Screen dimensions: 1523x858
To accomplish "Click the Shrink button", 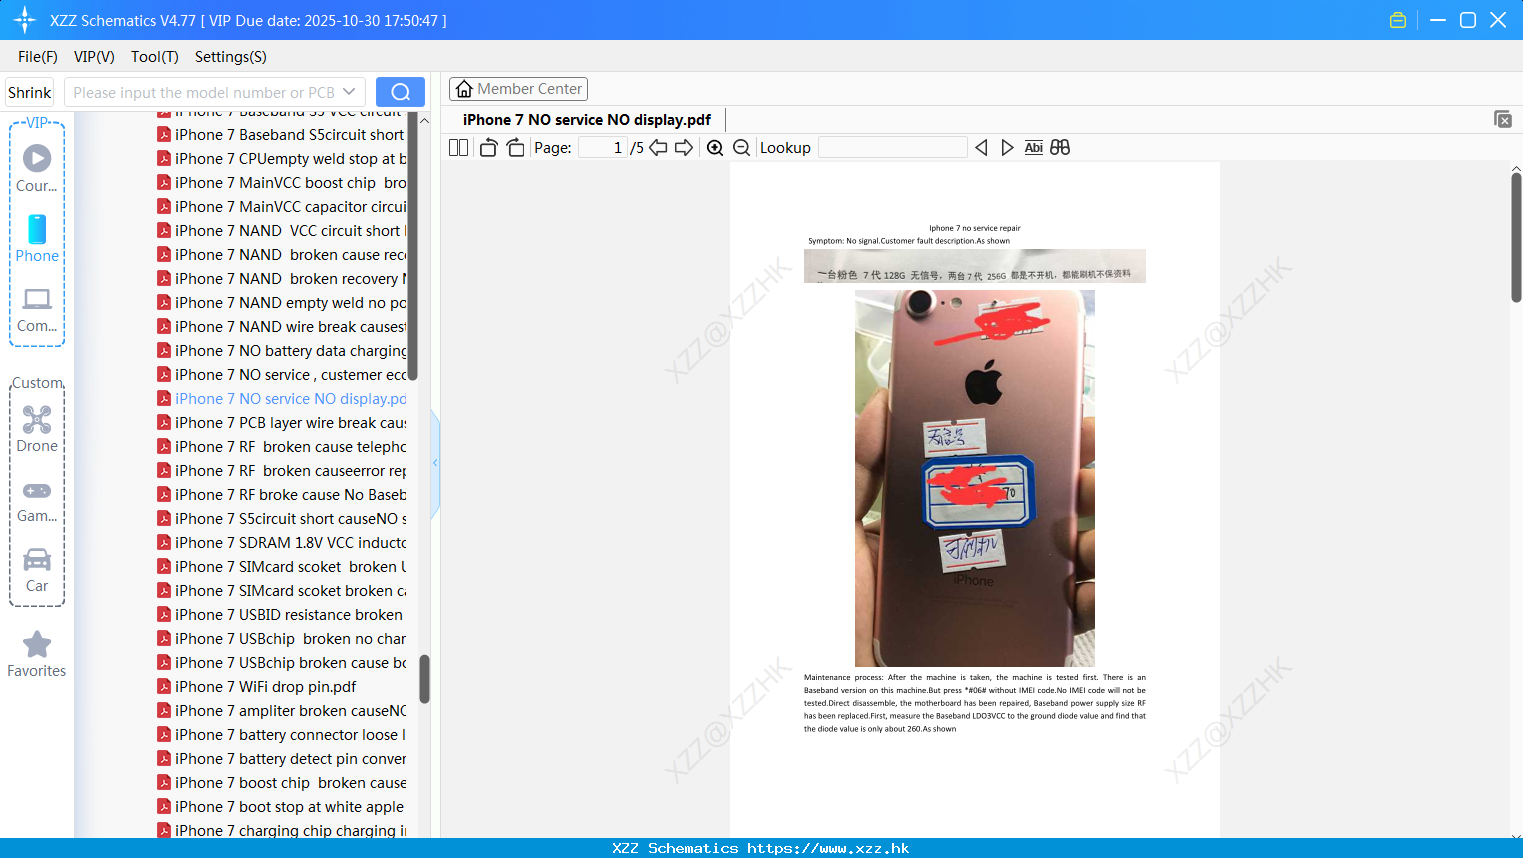I will coord(30,92).
